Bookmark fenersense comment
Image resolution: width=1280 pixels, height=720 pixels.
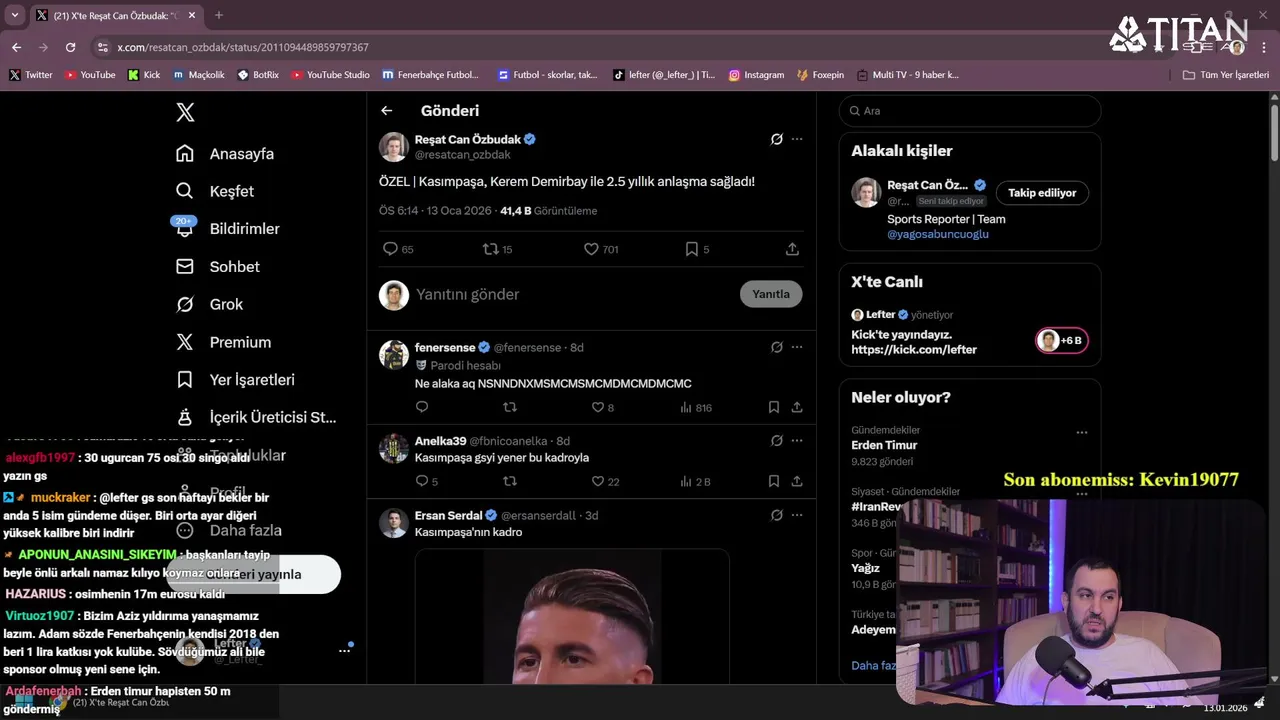[x=774, y=407]
